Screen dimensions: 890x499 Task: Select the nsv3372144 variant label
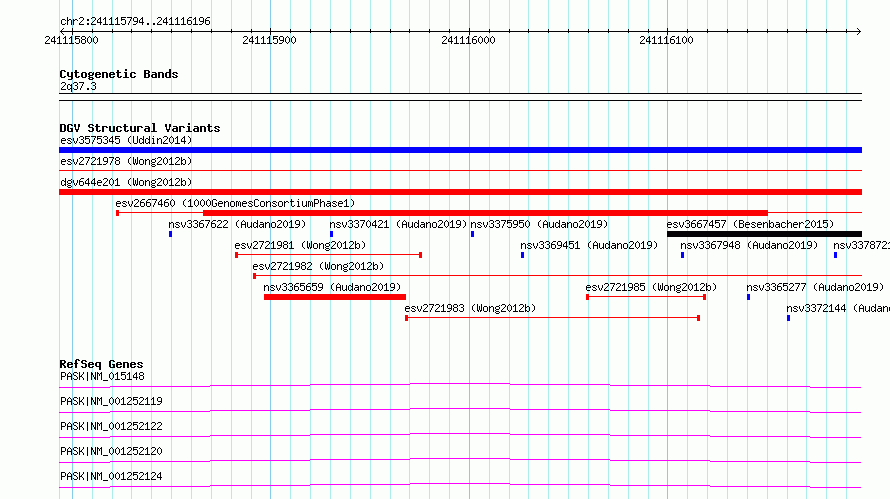click(838, 308)
